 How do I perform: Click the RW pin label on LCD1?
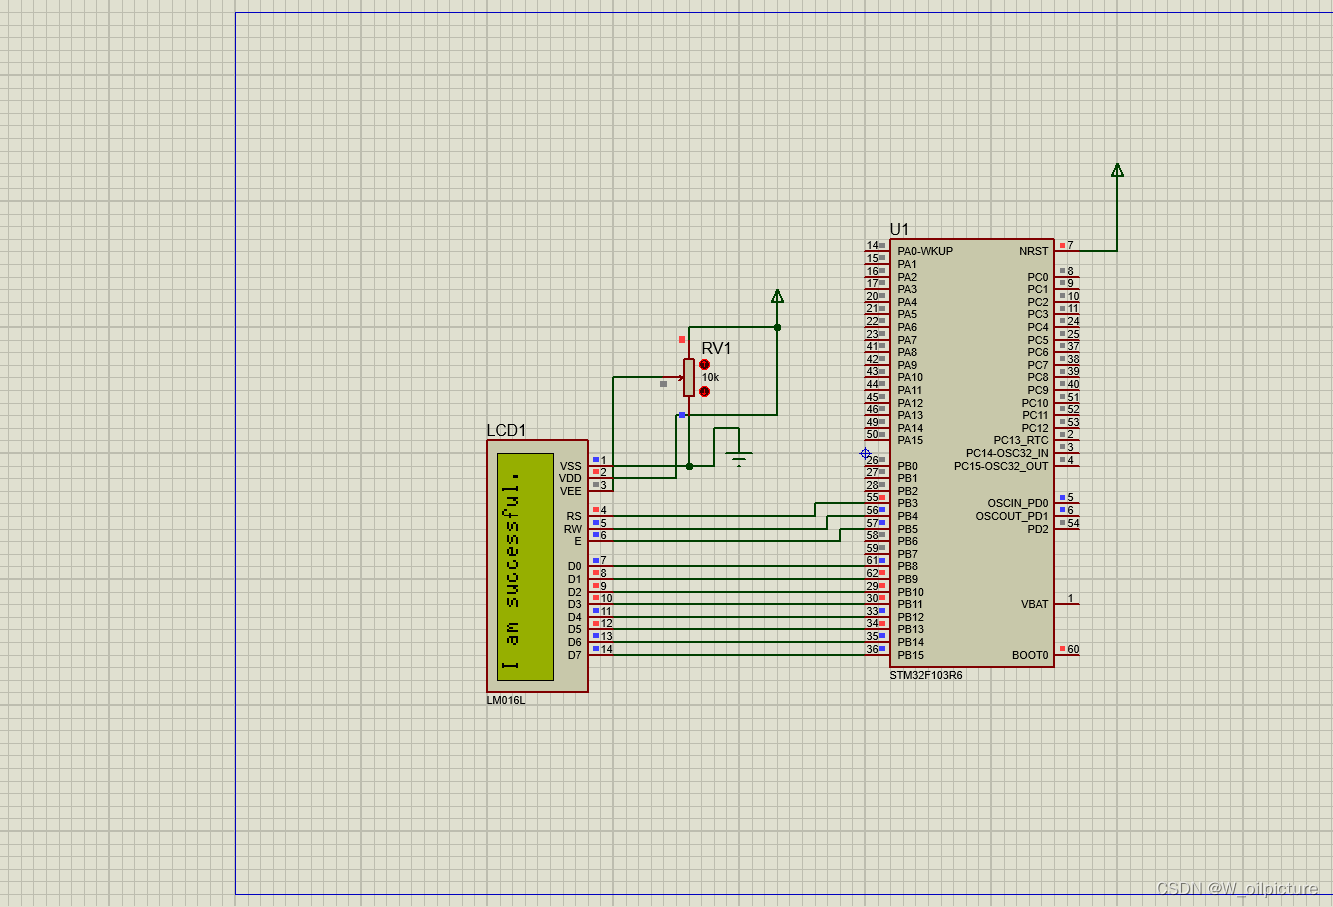pyautogui.click(x=572, y=529)
